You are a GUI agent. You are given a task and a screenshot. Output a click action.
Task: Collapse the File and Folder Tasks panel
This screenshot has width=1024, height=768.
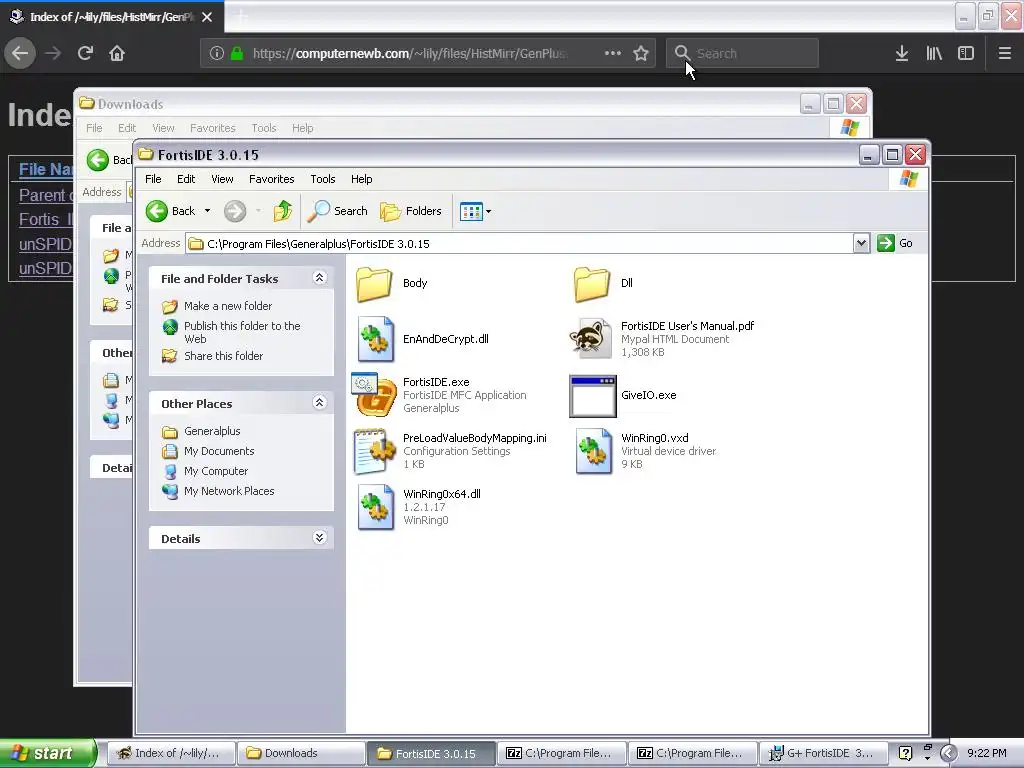319,278
